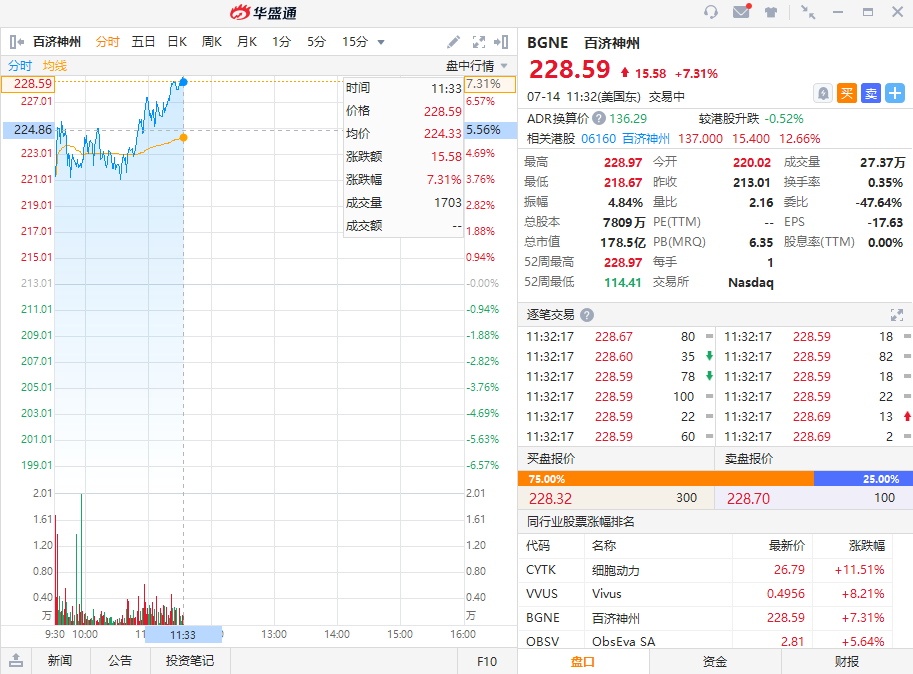Click the 百济神州 HK stock name link
This screenshot has height=674, width=913.
click(646, 139)
